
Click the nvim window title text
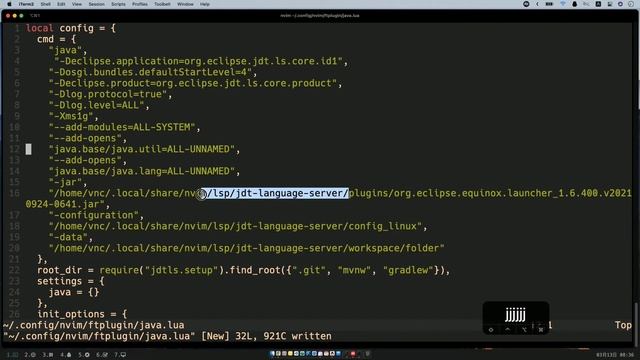coord(320,16)
